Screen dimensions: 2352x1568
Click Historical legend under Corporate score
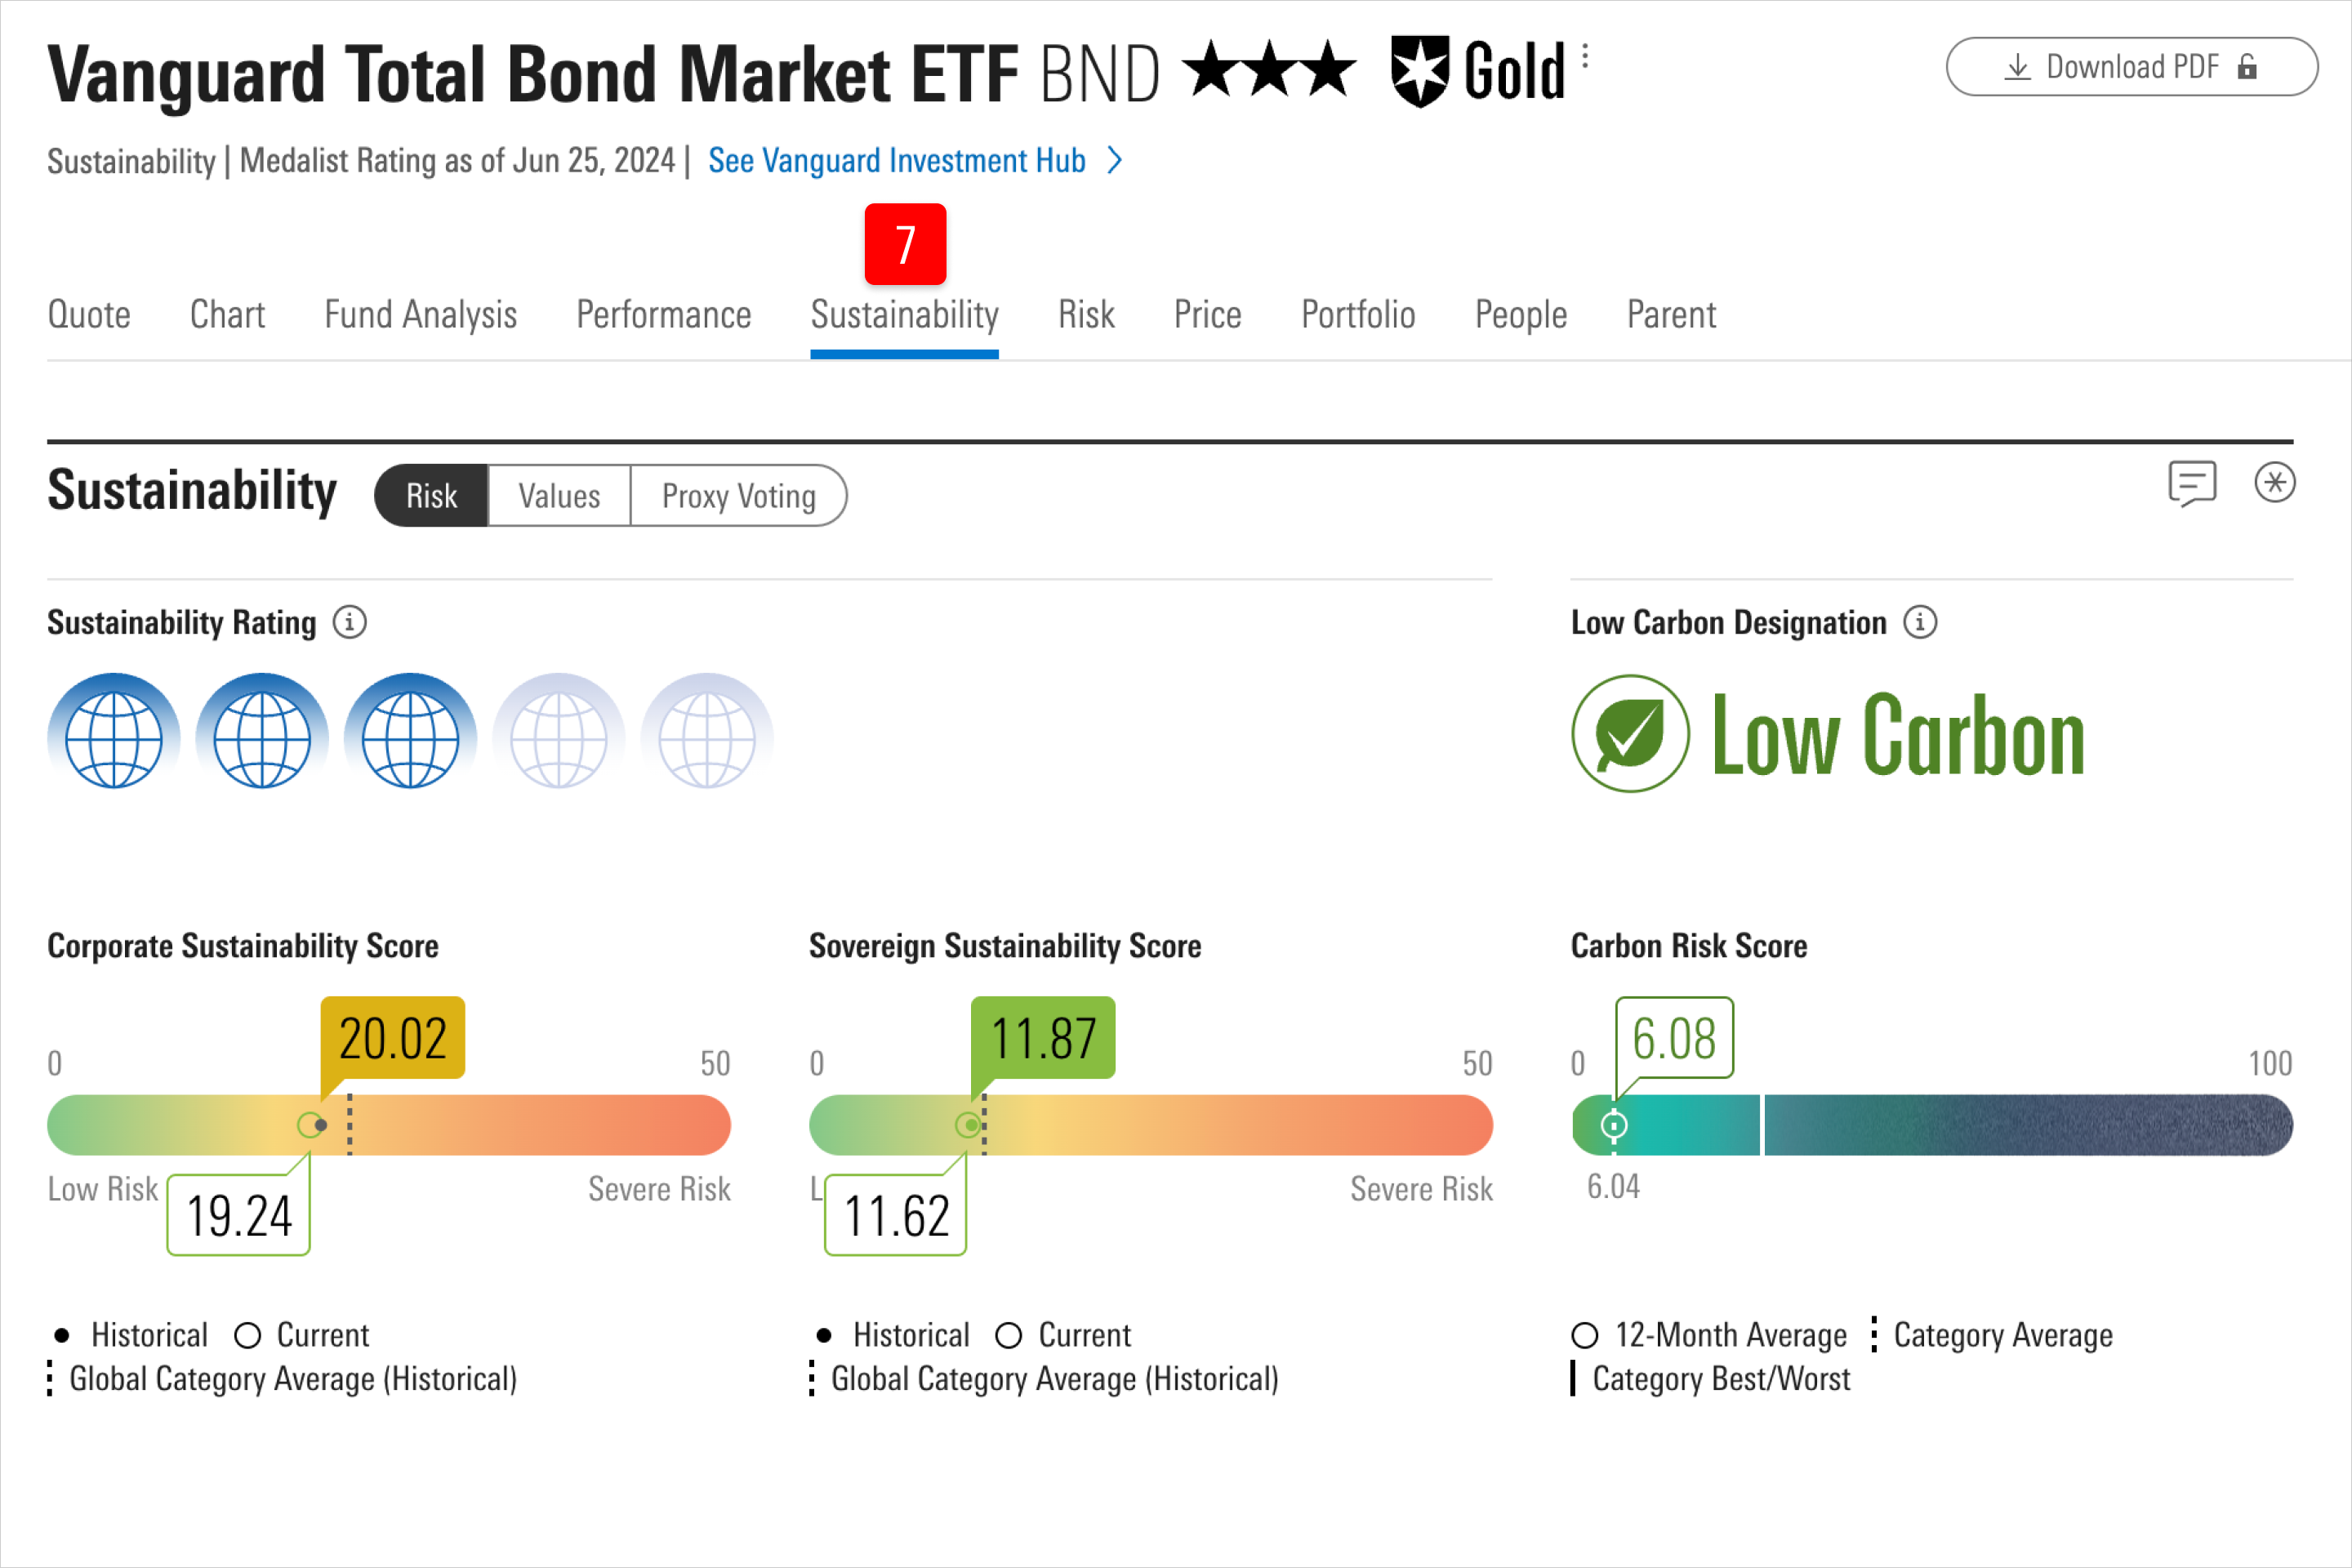point(131,1335)
